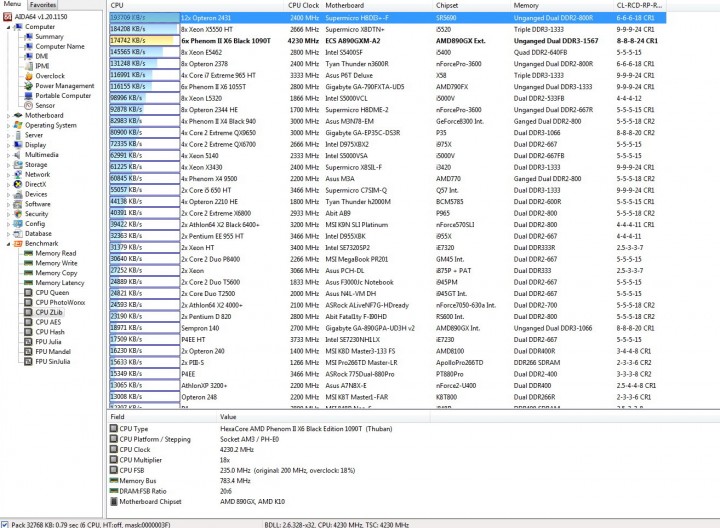Sort by the Chipset column header
The width and height of the screenshot is (720, 528).
click(472, 6)
